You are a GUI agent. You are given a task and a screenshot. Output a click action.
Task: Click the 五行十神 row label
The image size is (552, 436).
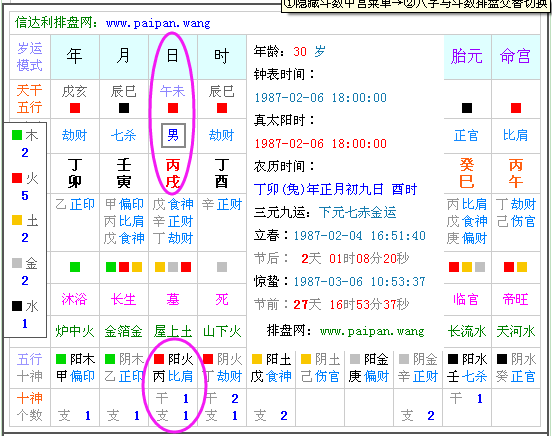(30, 368)
